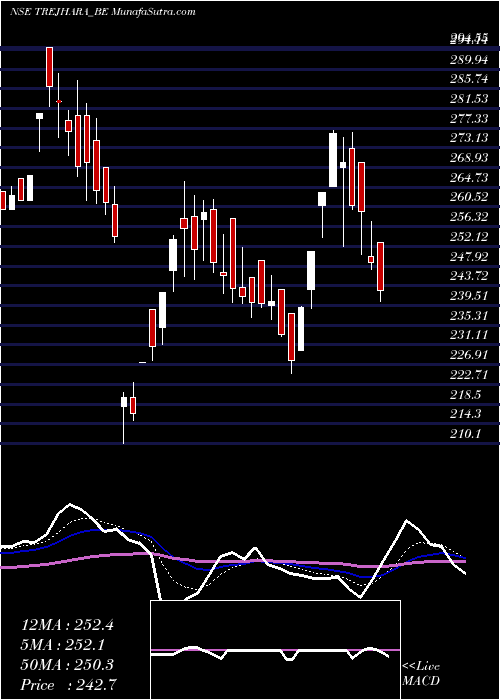Click the 268.93 price axis label

coord(468,158)
